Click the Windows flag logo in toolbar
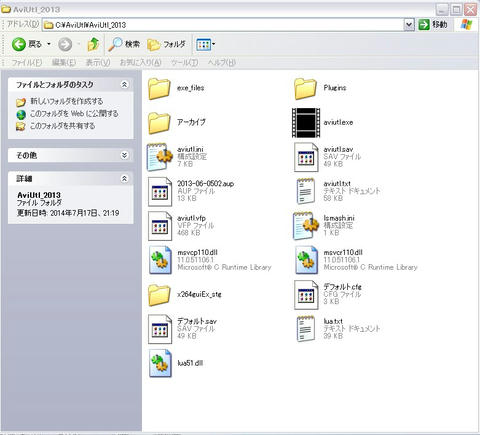This screenshot has height=435, width=480. tap(466, 24)
